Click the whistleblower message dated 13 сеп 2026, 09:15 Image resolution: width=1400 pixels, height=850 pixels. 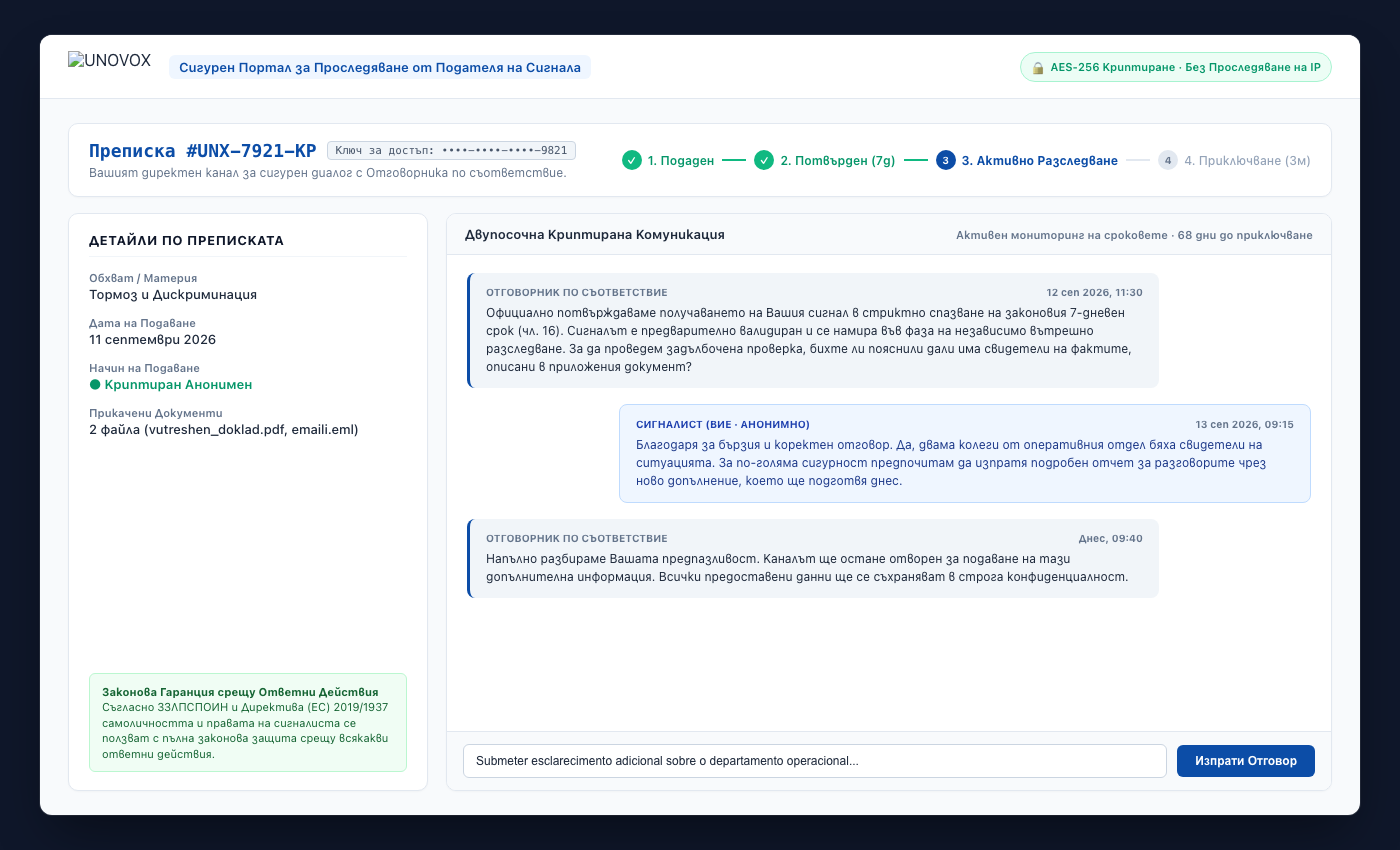pyautogui.click(x=965, y=453)
